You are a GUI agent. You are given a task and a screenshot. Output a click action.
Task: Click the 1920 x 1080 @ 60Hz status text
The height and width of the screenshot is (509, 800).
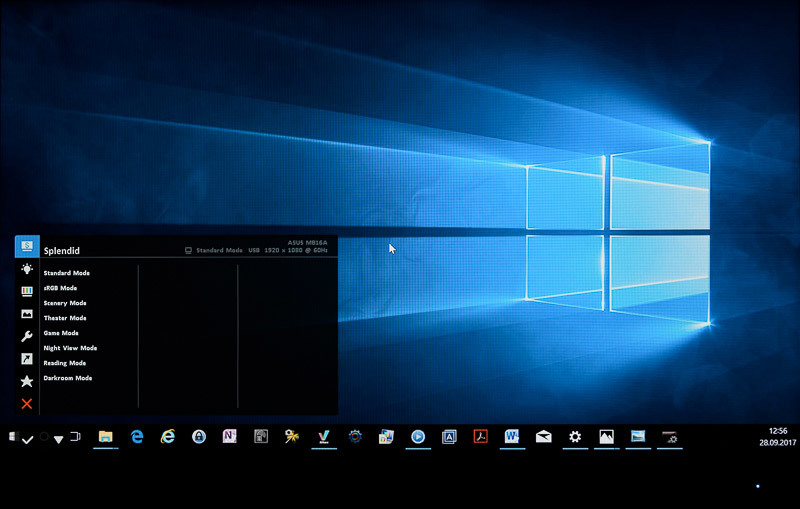click(x=296, y=250)
